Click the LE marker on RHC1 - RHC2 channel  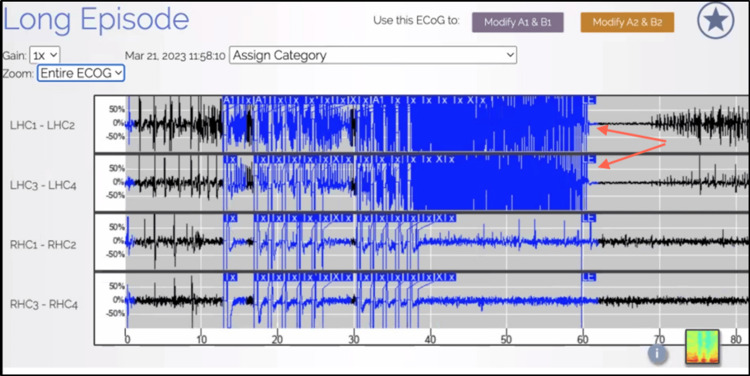pos(589,218)
